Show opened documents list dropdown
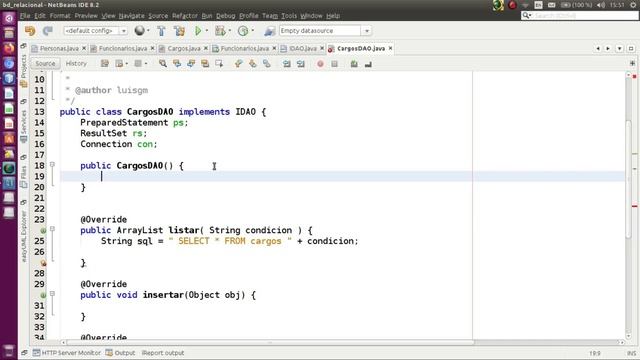This screenshot has width=640, height=360. [x=620, y=49]
